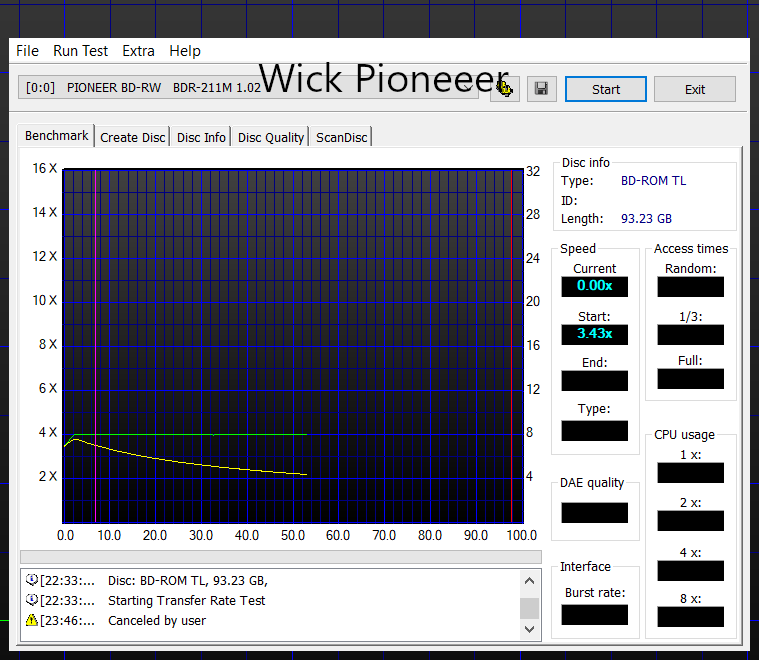Switch to the Disc Quality tab
759x660 pixels.
(271, 138)
